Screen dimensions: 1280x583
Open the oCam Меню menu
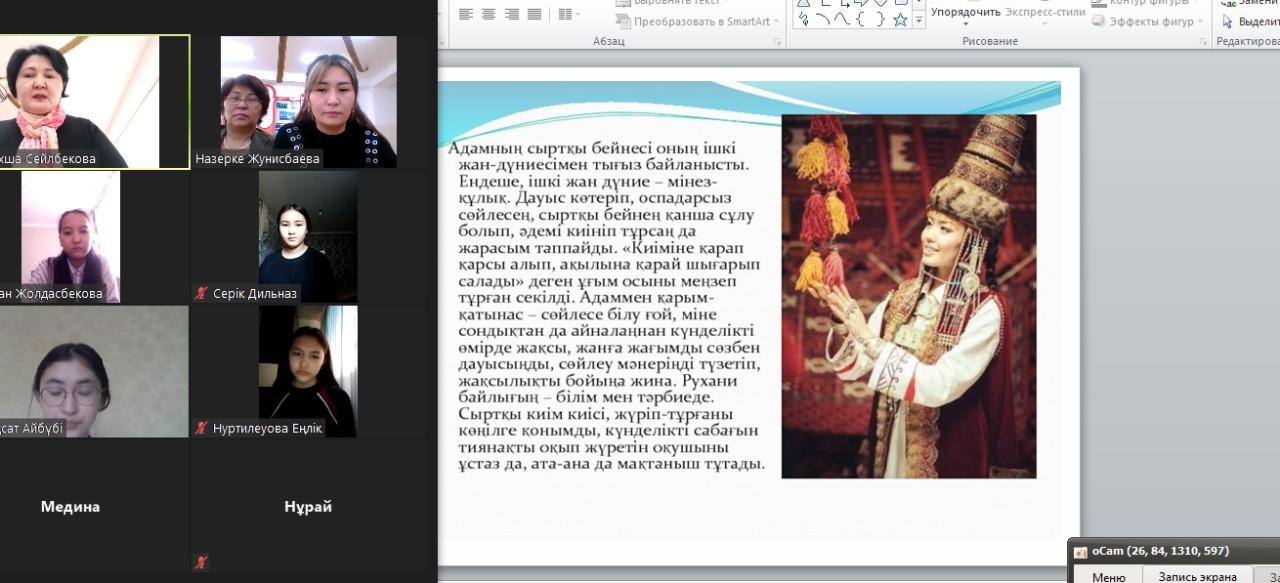coord(1108,576)
